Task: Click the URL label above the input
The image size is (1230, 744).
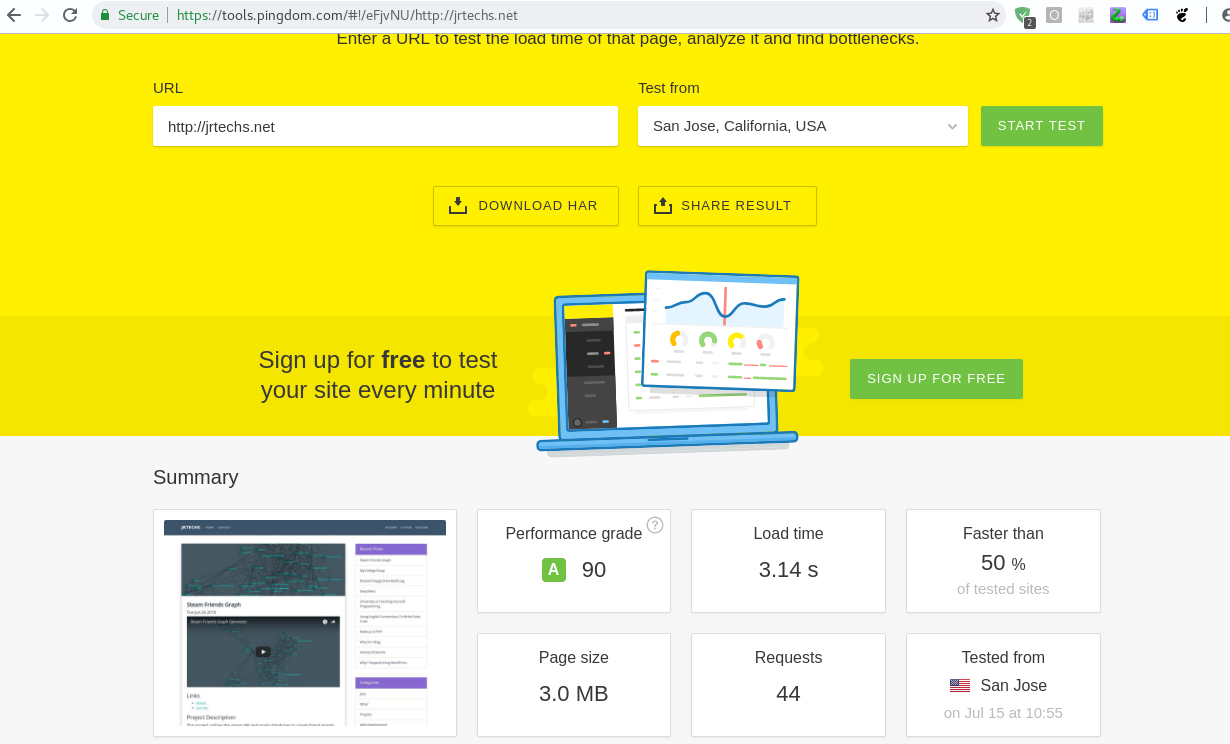Action: pyautogui.click(x=168, y=88)
